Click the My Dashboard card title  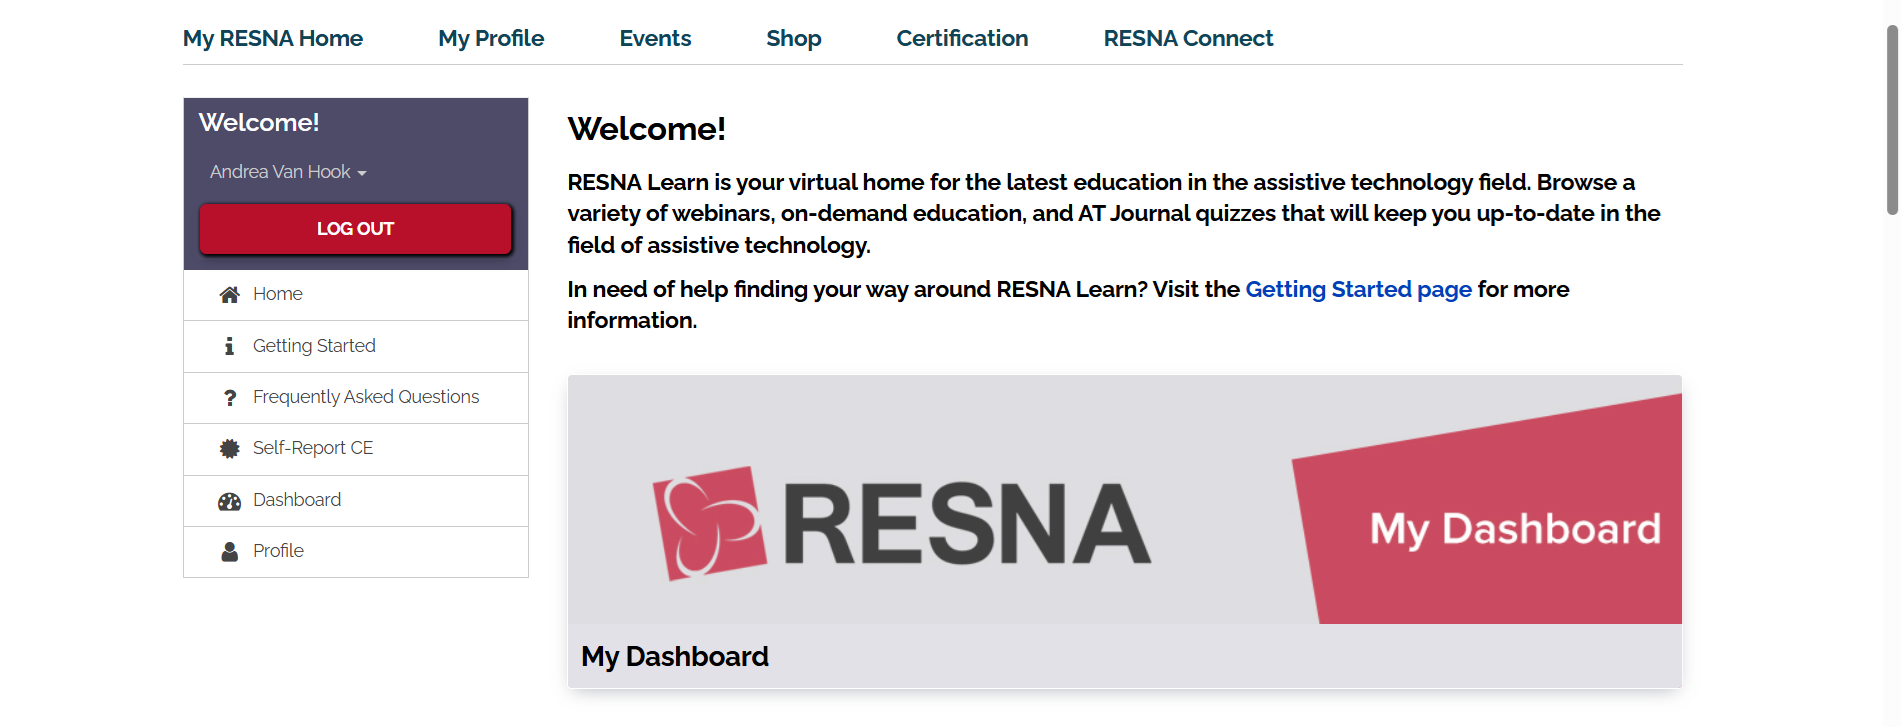click(675, 656)
